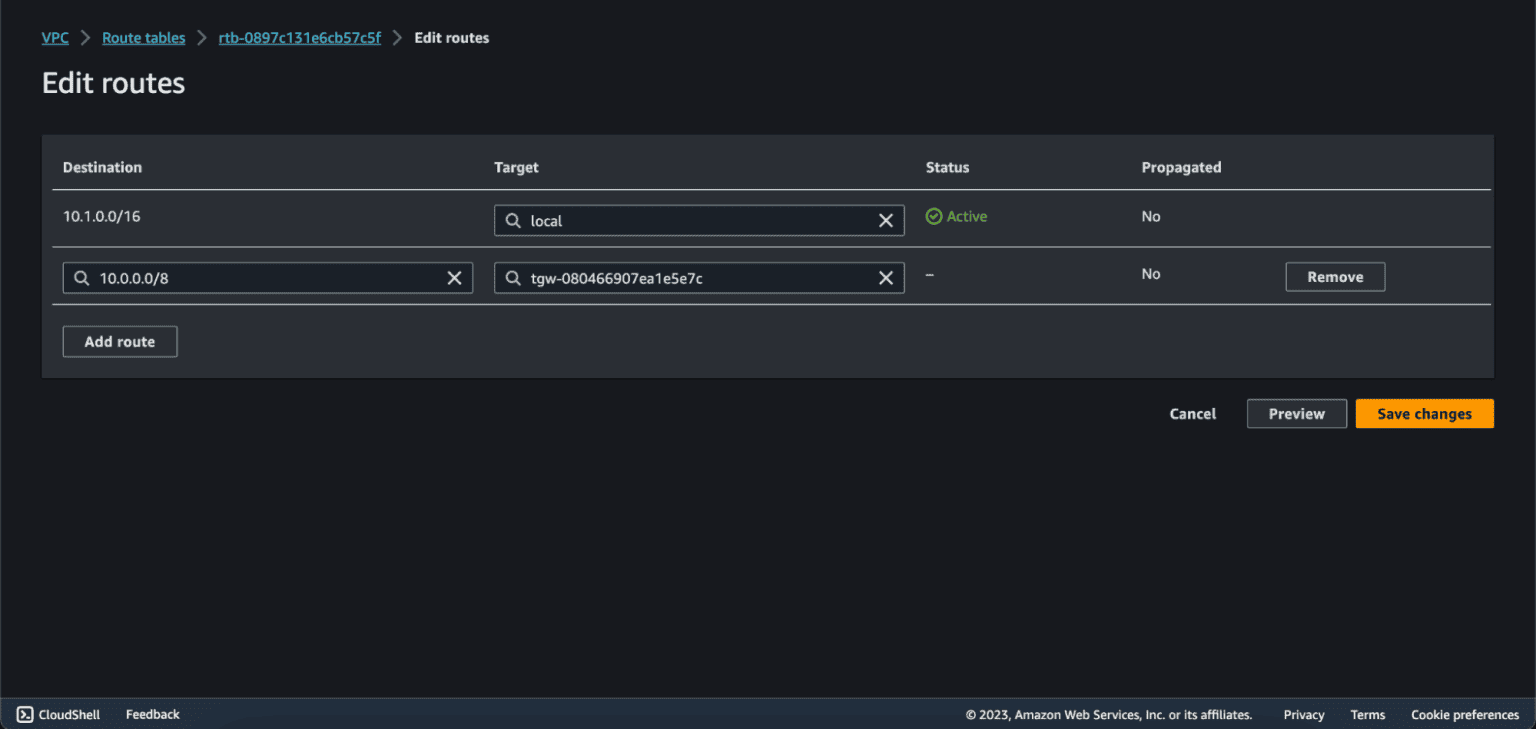Open the Route tables breadcrumb
The height and width of the screenshot is (729, 1536).
pyautogui.click(x=143, y=37)
